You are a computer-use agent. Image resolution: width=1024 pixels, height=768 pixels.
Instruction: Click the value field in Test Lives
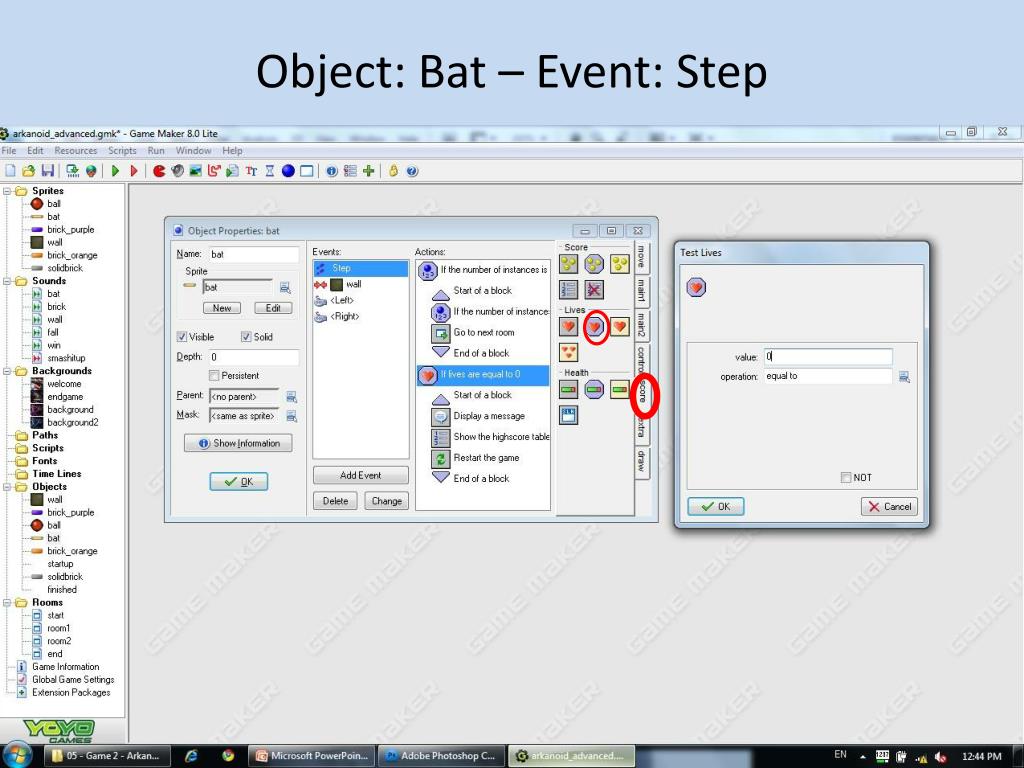(828, 357)
